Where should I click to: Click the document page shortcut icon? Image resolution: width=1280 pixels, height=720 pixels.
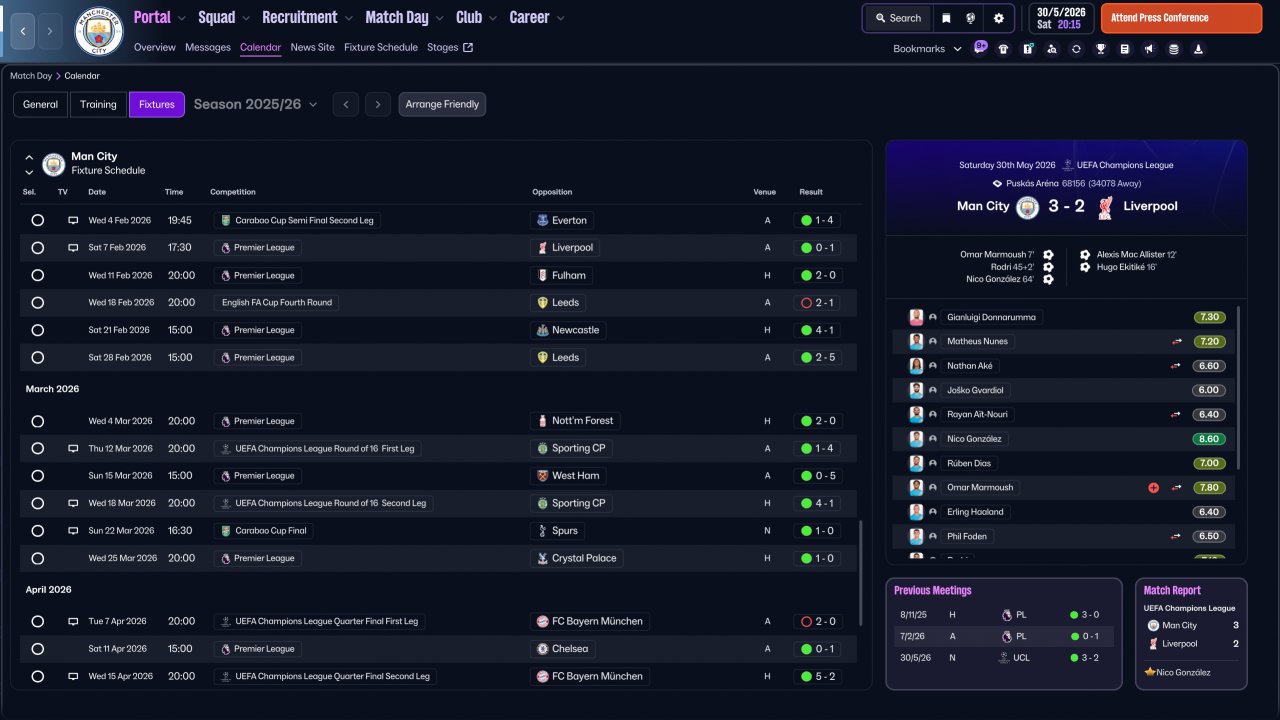coord(1125,49)
